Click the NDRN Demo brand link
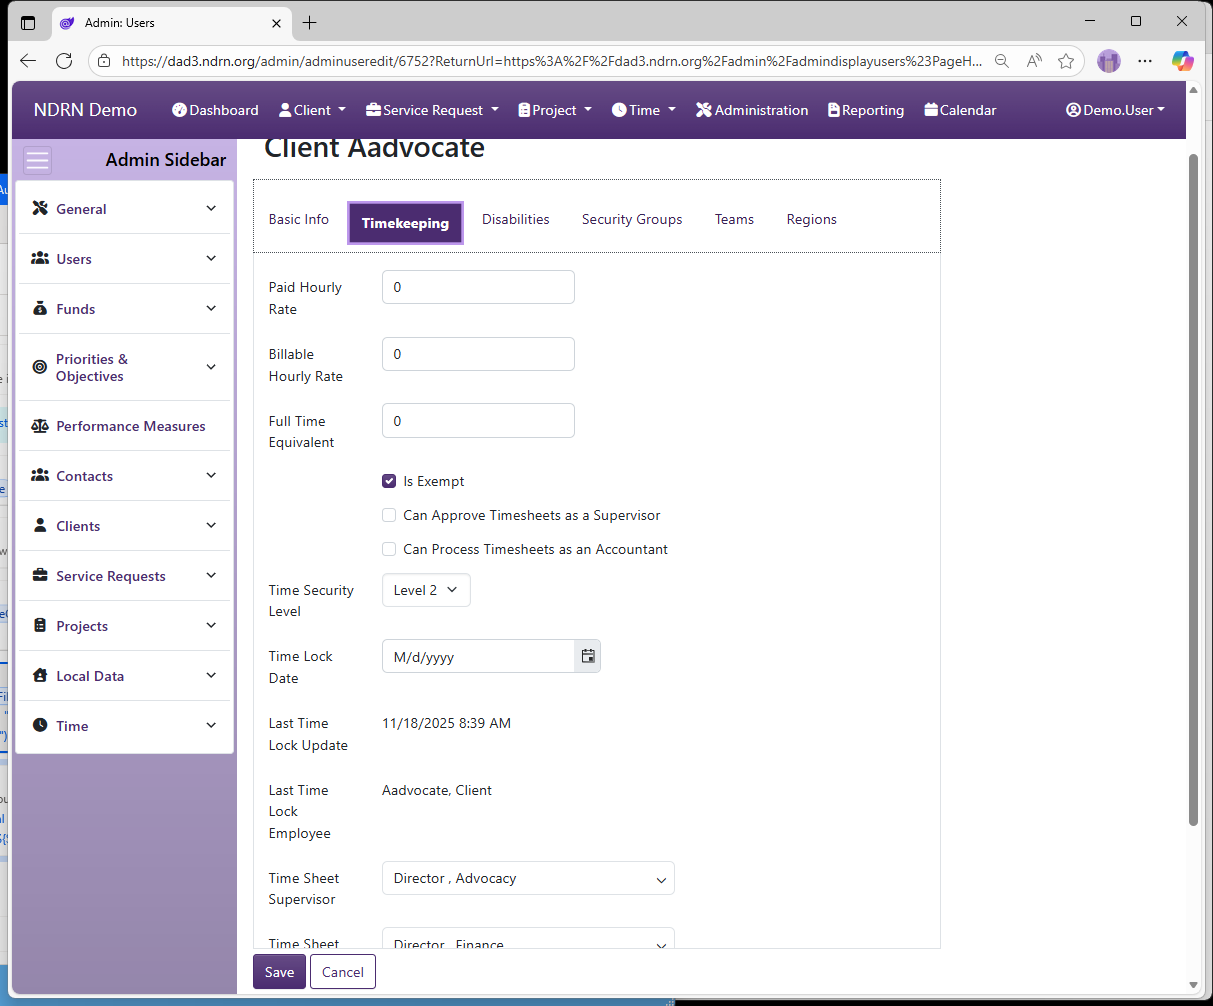Image resolution: width=1213 pixels, height=1006 pixels. 85,110
